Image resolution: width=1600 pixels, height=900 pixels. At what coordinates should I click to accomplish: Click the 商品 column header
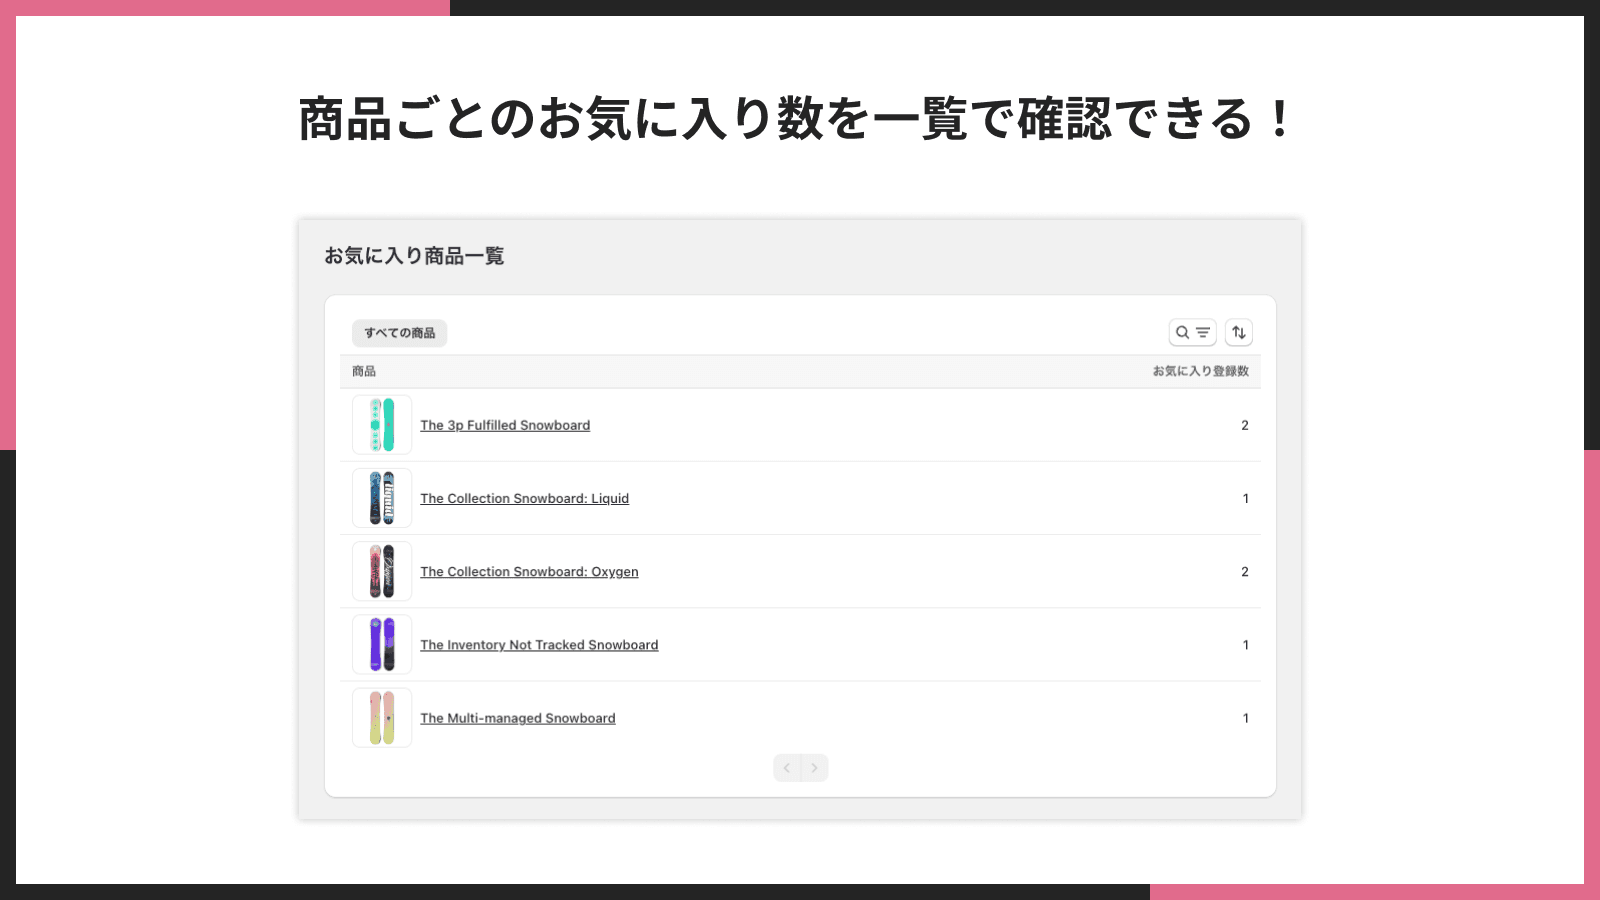[x=364, y=372]
